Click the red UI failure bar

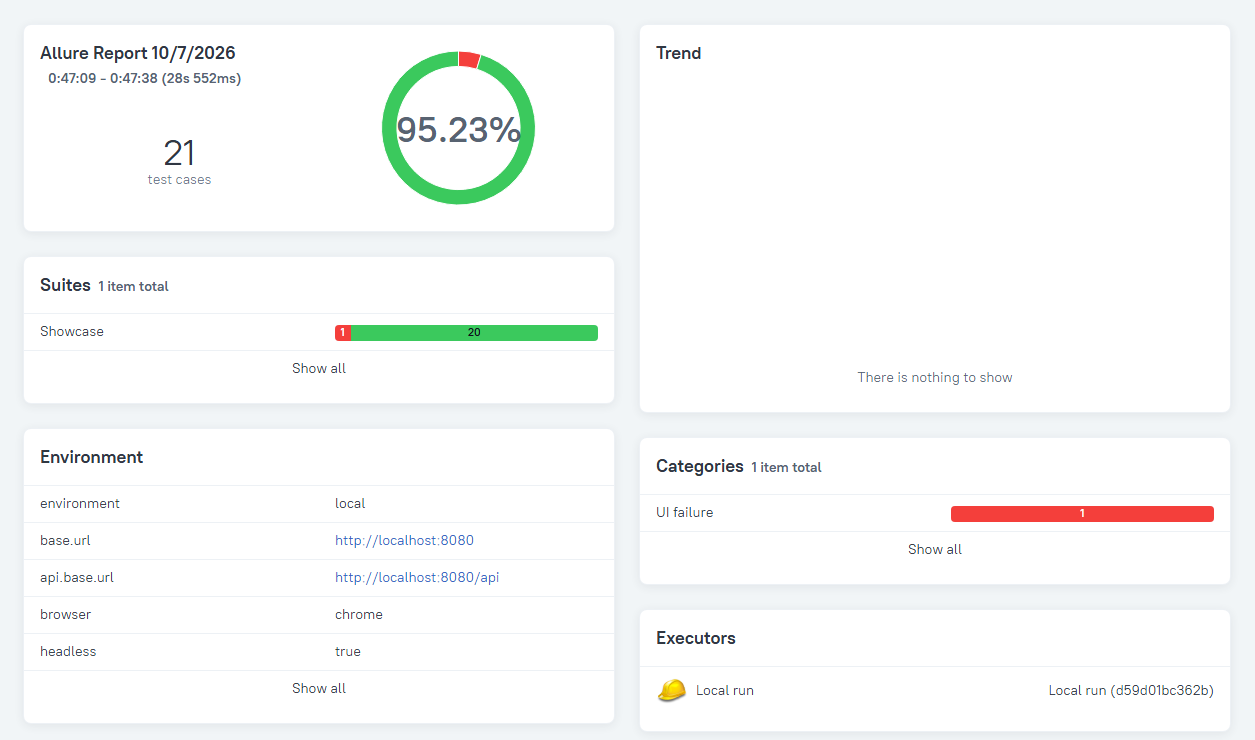pyautogui.click(x=1082, y=514)
